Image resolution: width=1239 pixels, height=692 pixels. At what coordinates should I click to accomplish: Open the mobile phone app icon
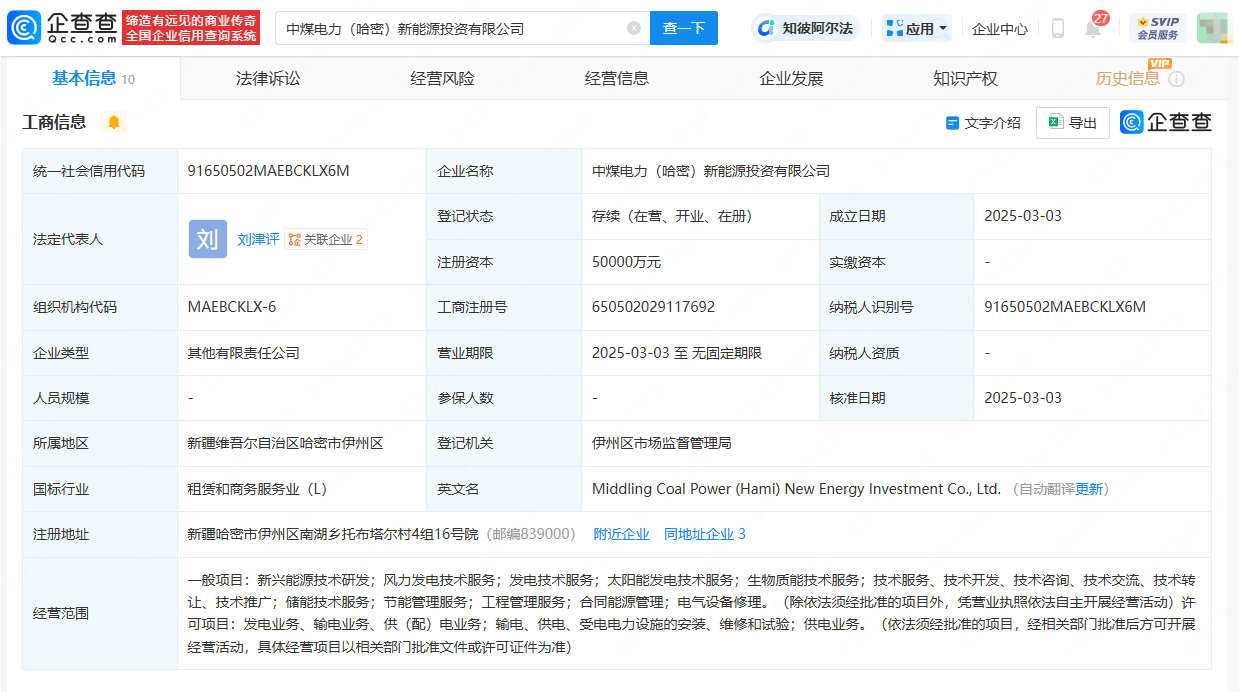point(1057,28)
